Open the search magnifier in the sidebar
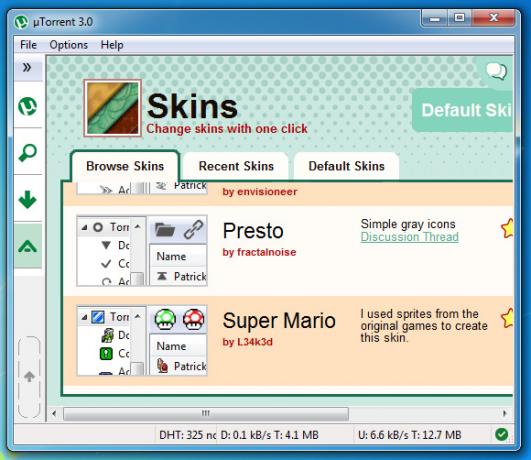 pyautogui.click(x=27, y=152)
